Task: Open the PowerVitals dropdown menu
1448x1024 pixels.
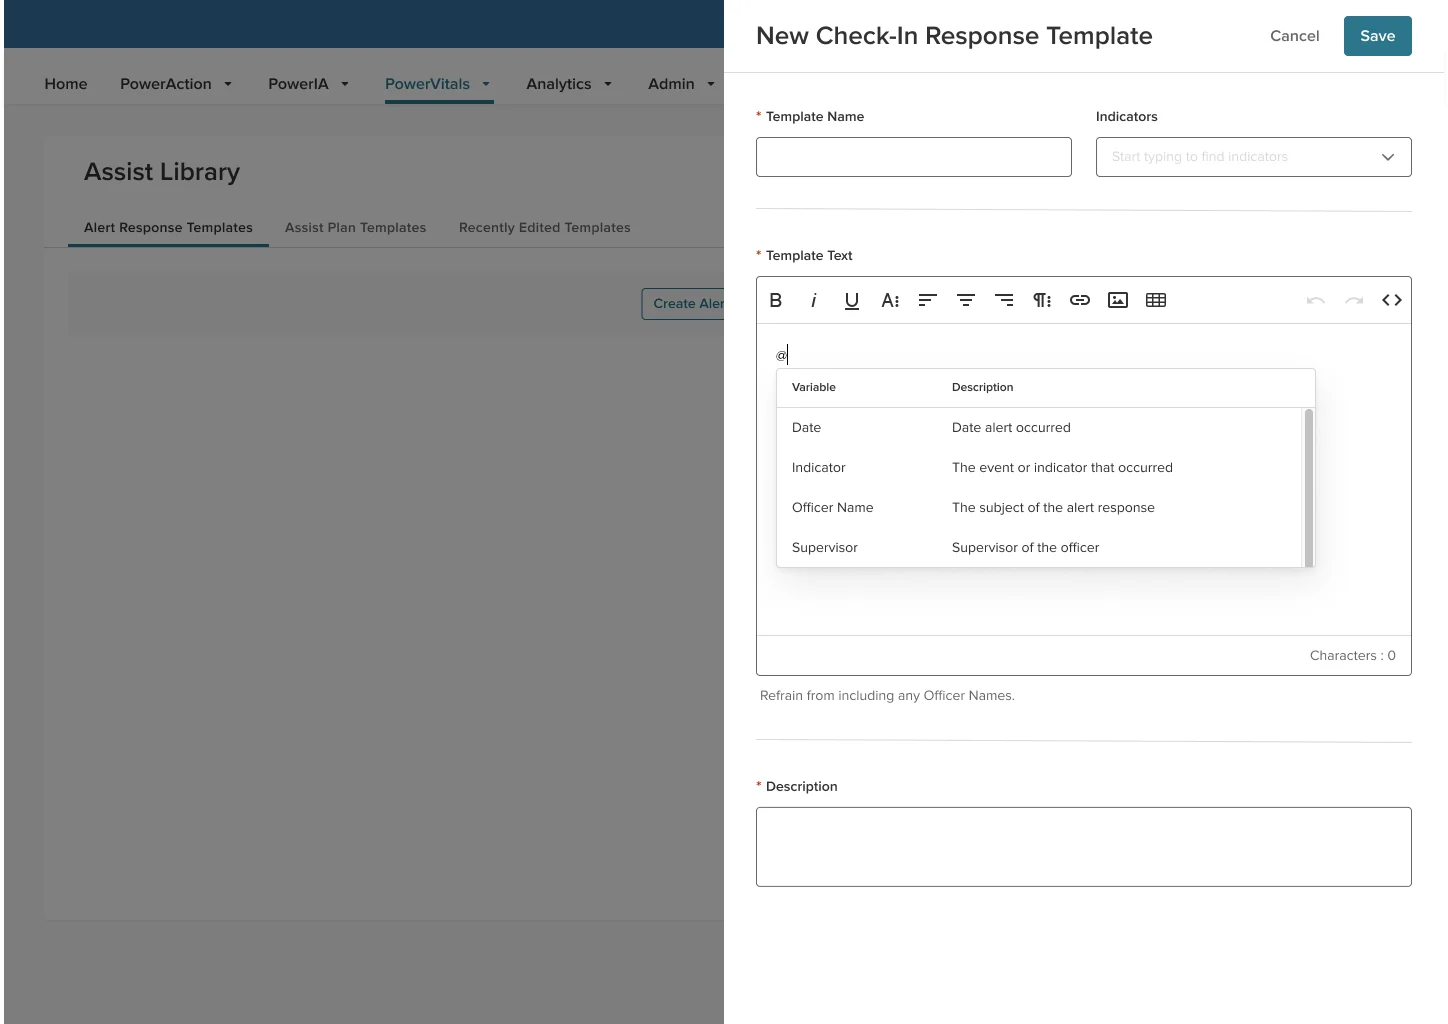Action: click(x=438, y=84)
